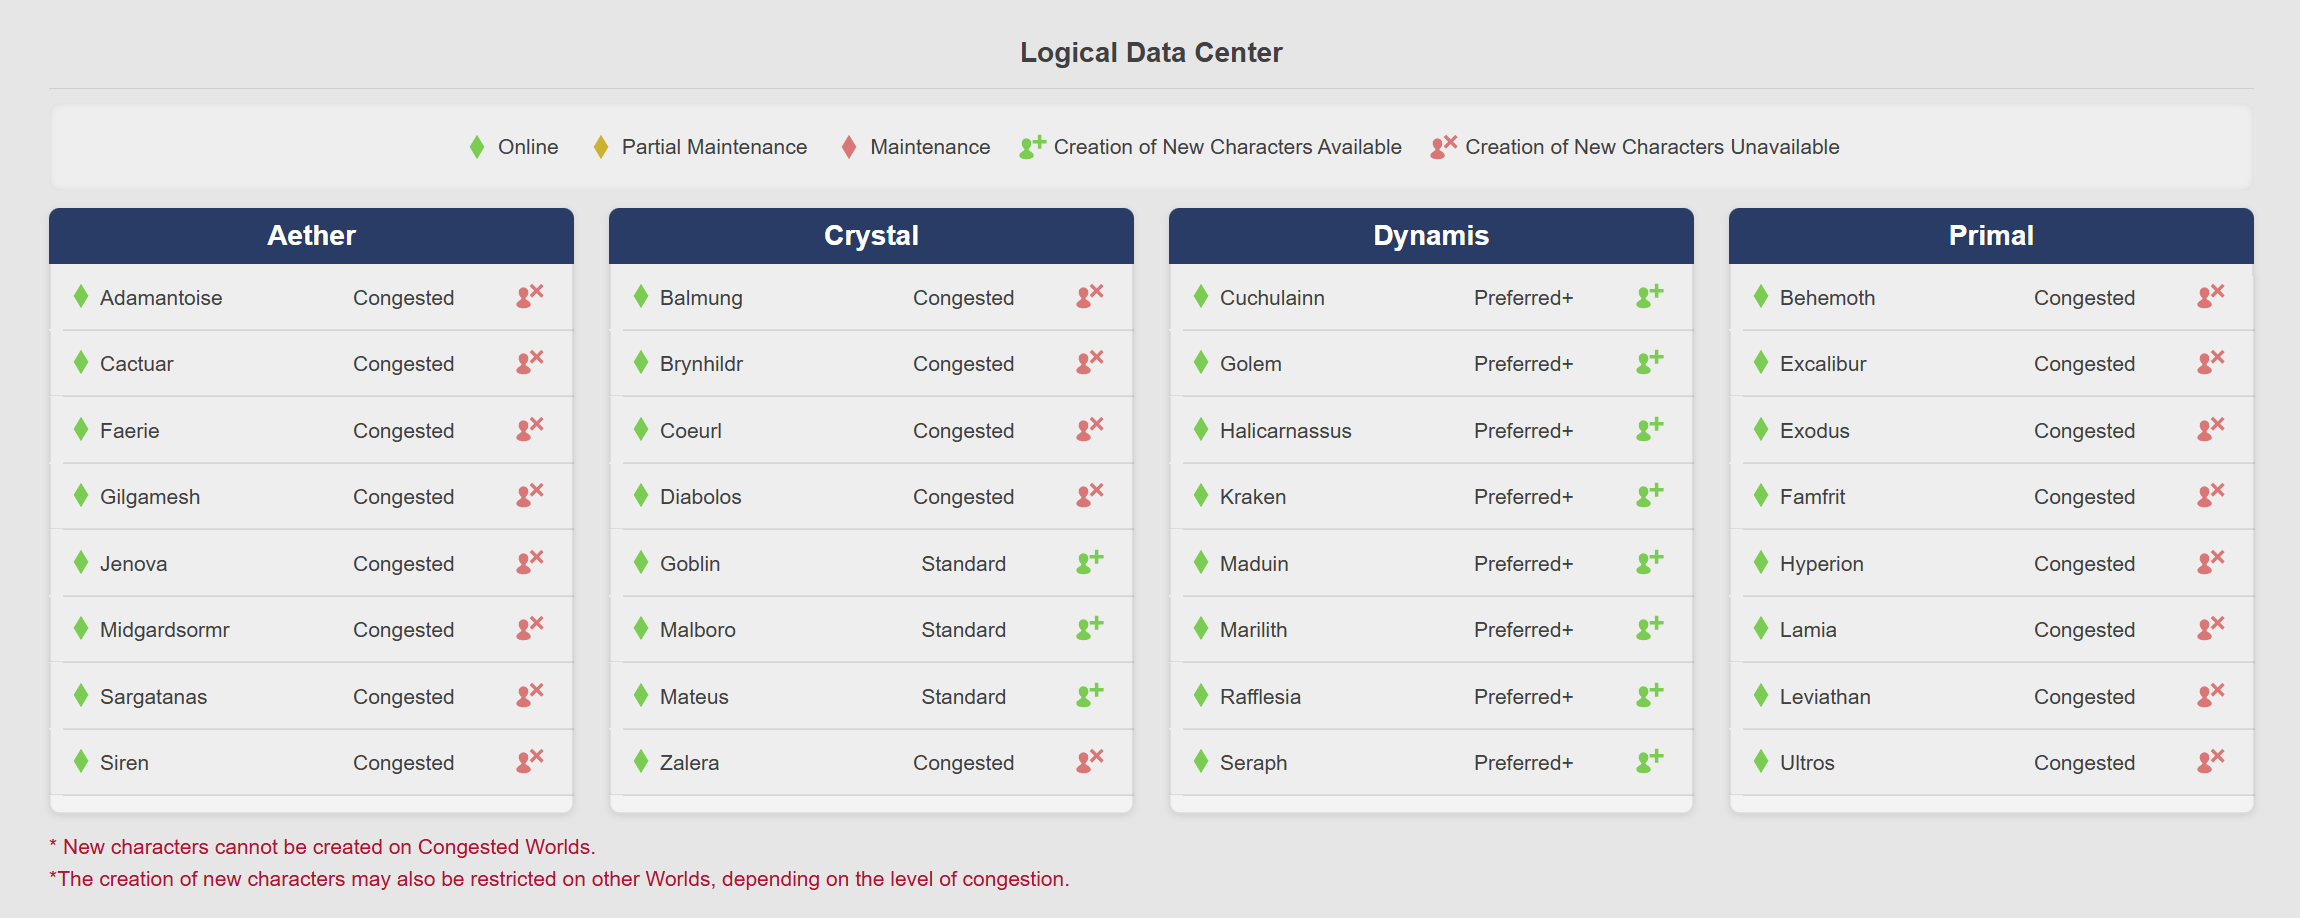The width and height of the screenshot is (2300, 918).
Task: Click the green Online diamond in the legend
Action: (477, 147)
